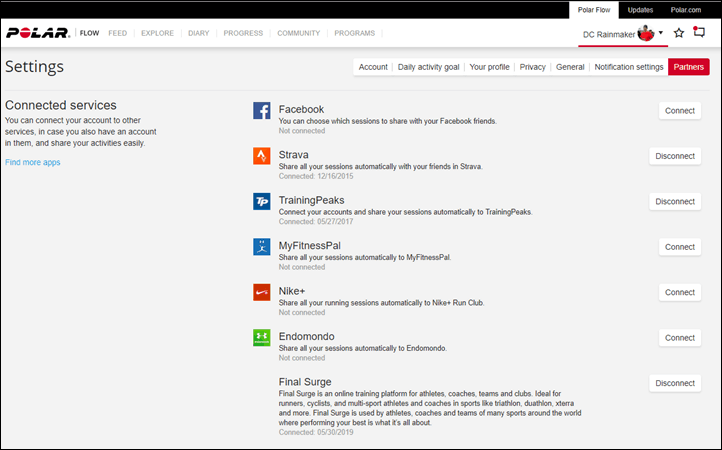
Task: Open the Progress navigation item
Action: click(243, 33)
